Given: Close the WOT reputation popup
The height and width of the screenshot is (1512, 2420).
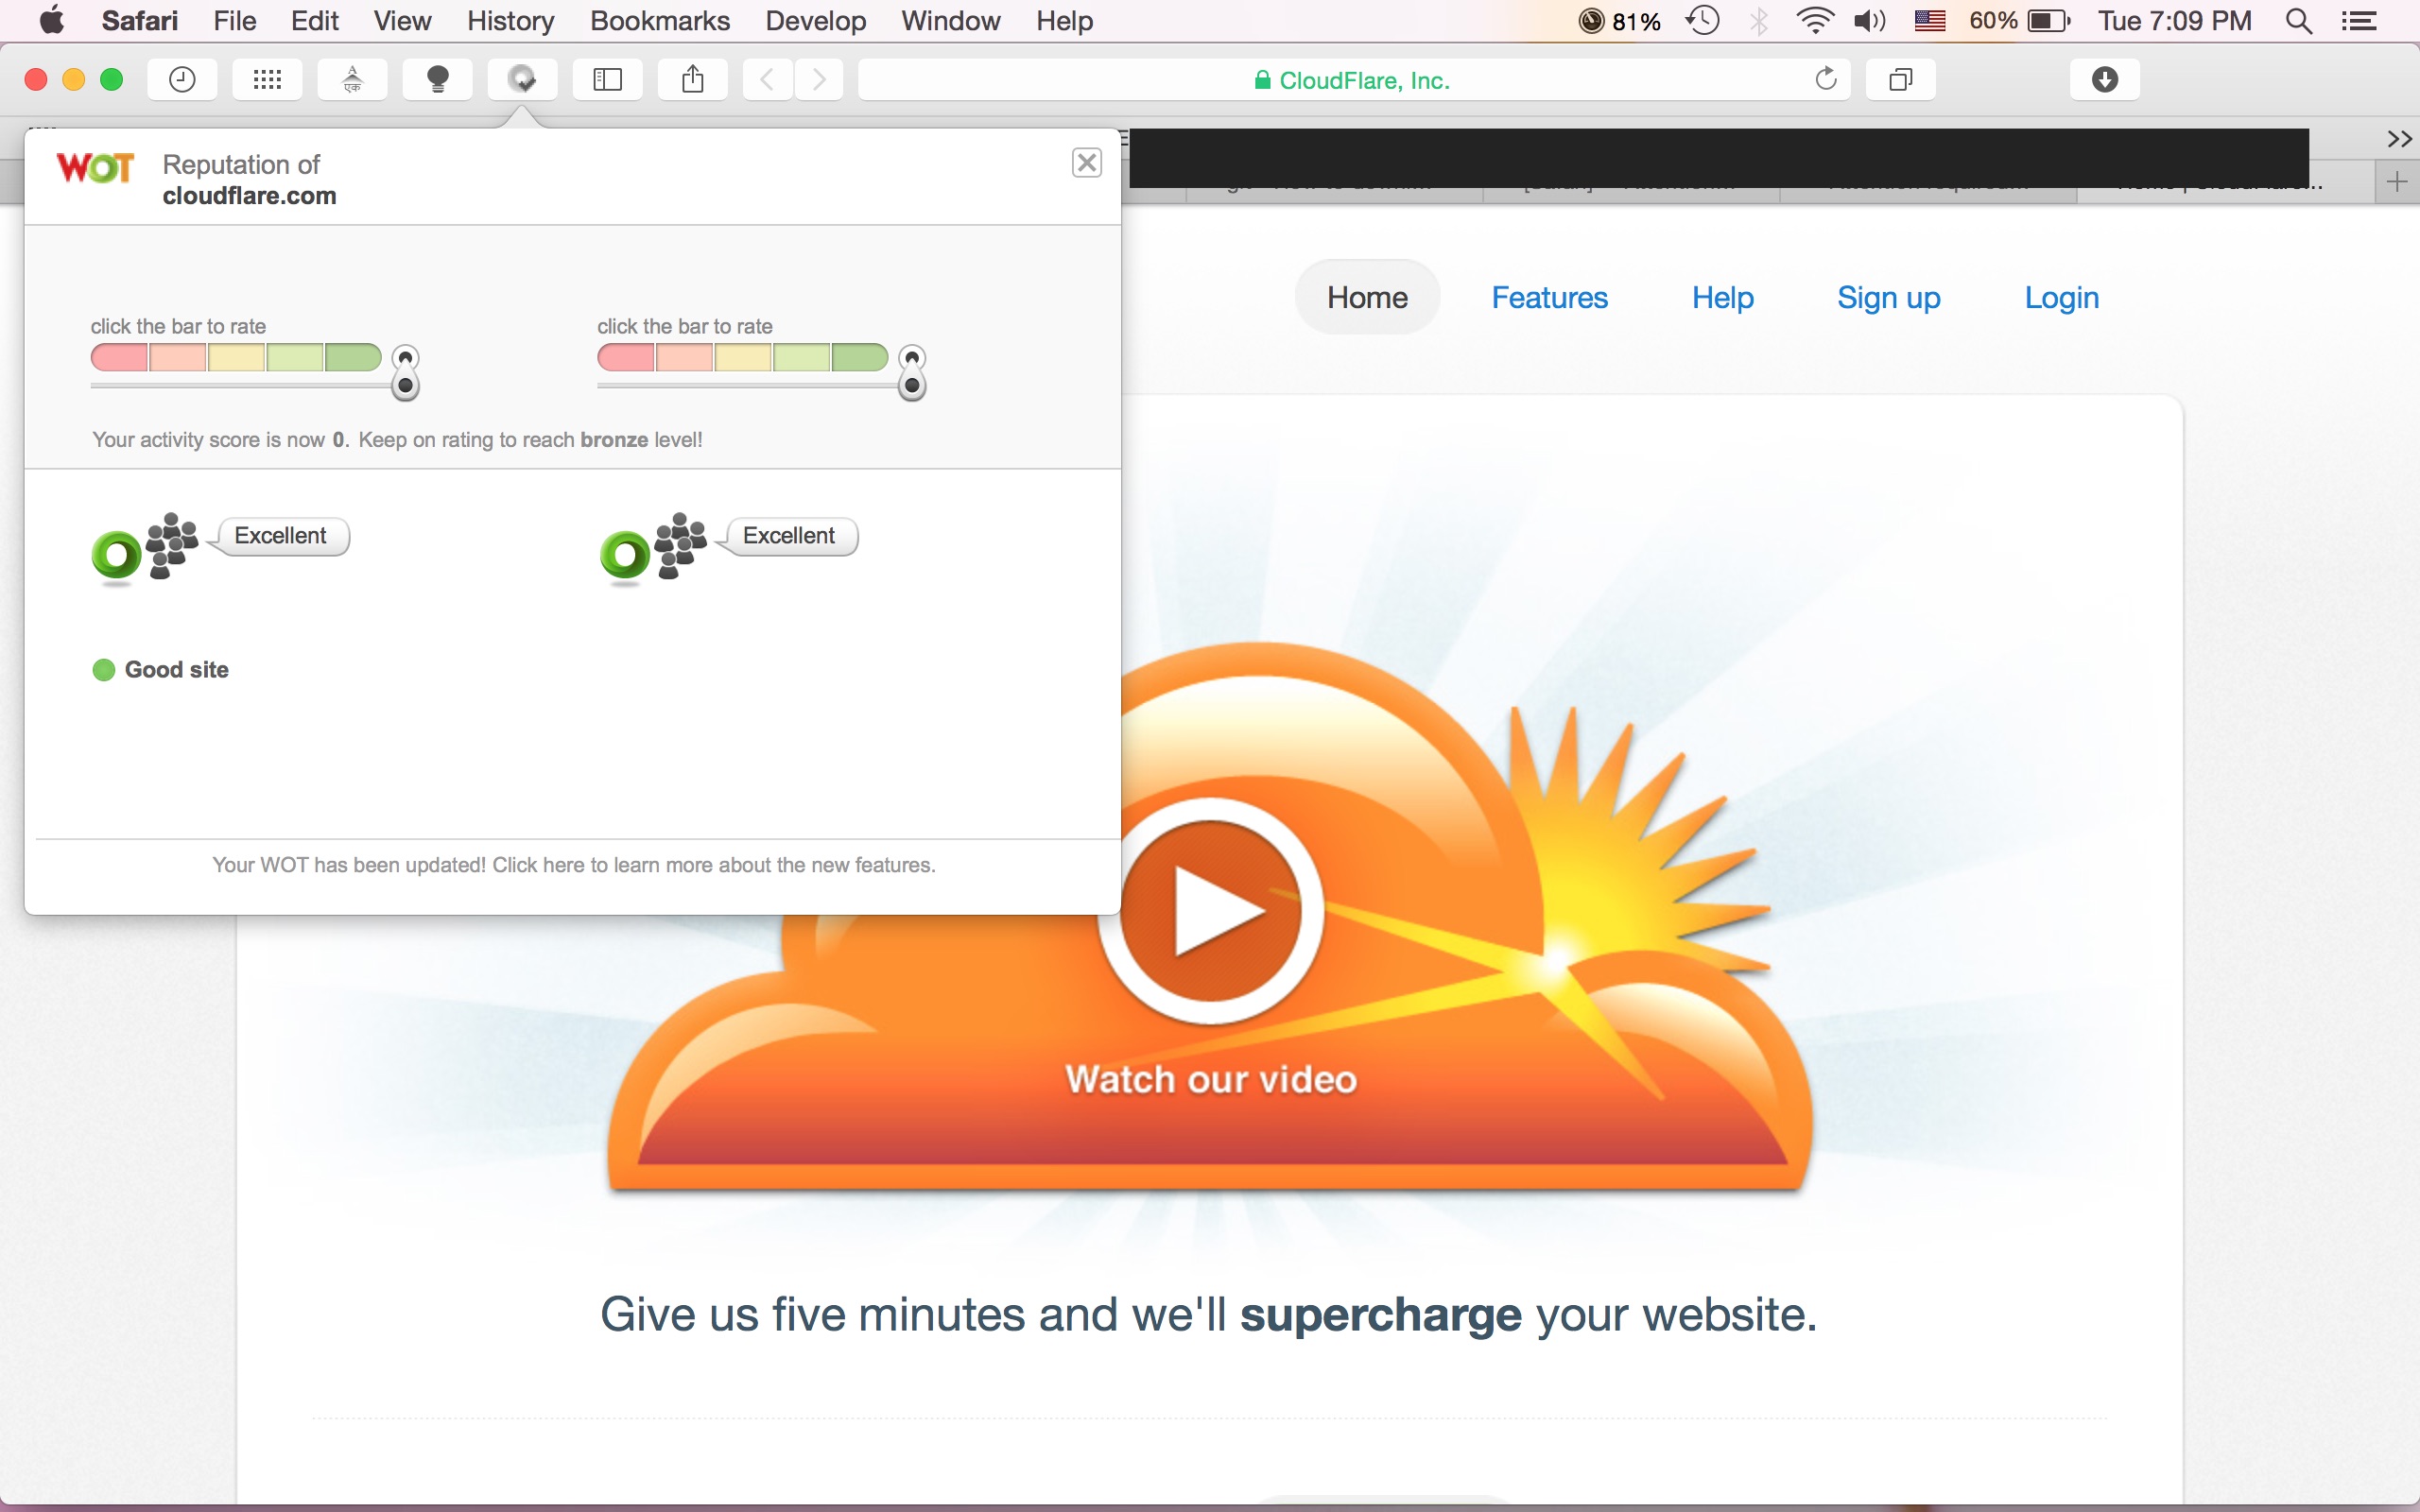Looking at the screenshot, I should [1087, 163].
